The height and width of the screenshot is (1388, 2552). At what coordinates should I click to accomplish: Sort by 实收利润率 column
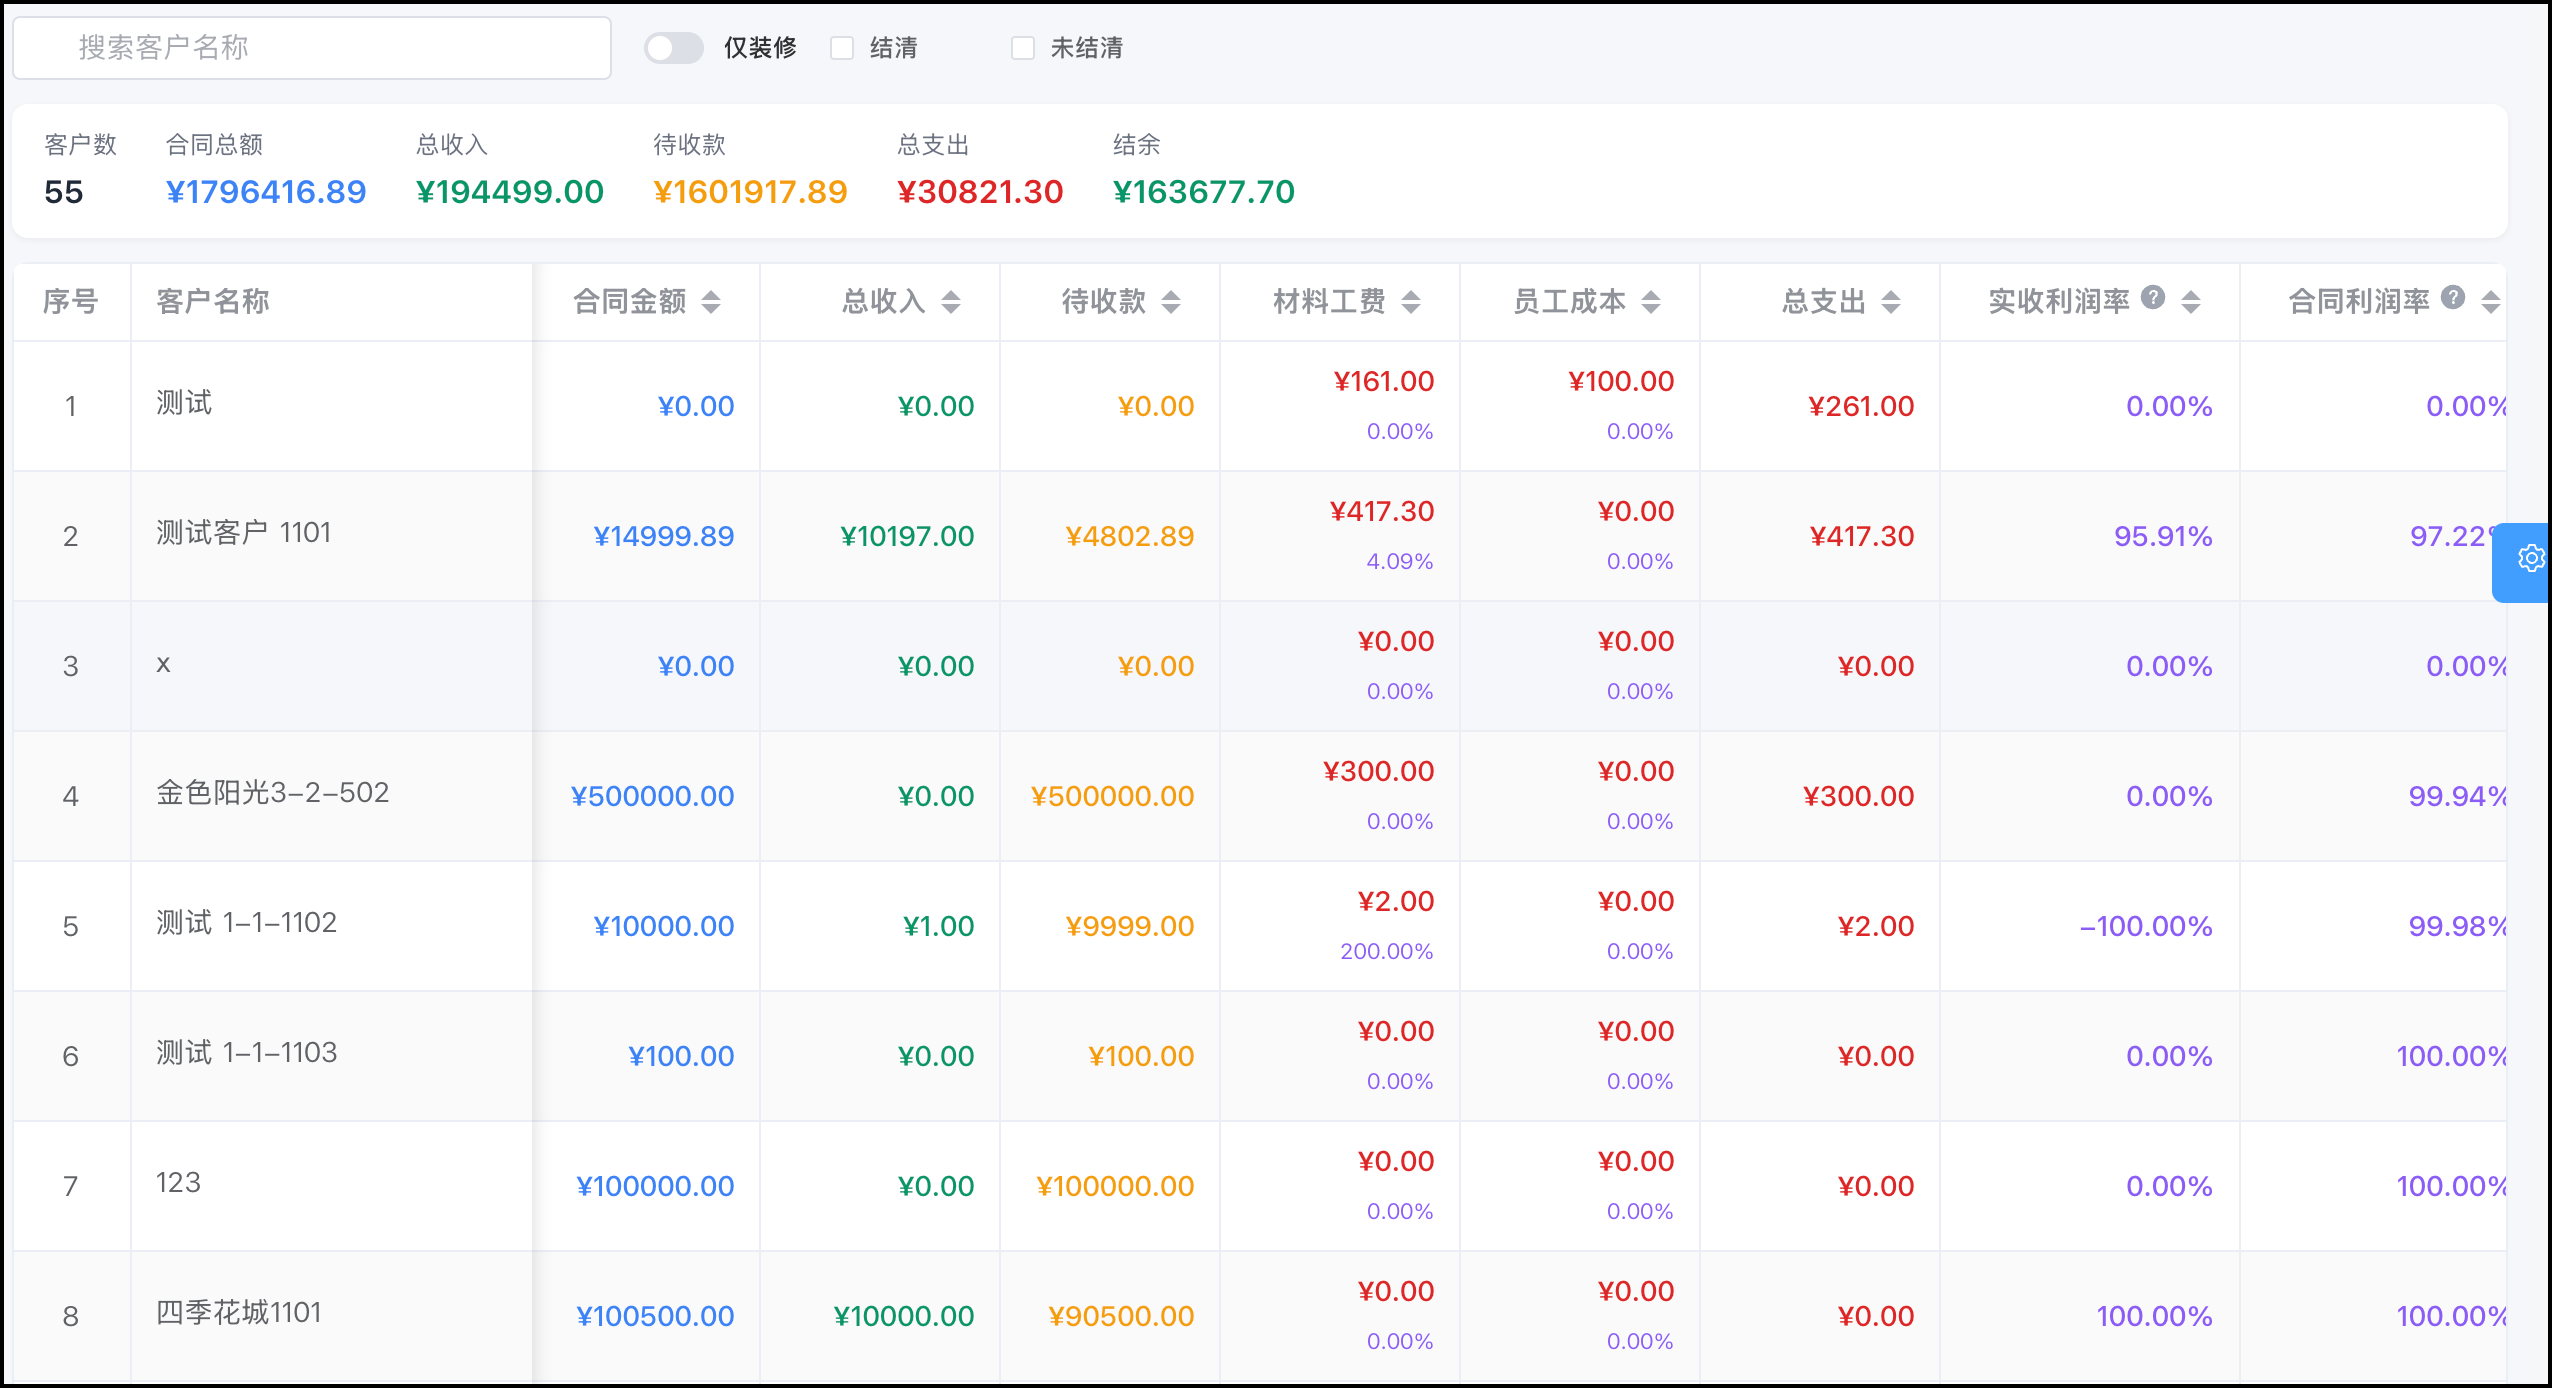click(x=2191, y=302)
